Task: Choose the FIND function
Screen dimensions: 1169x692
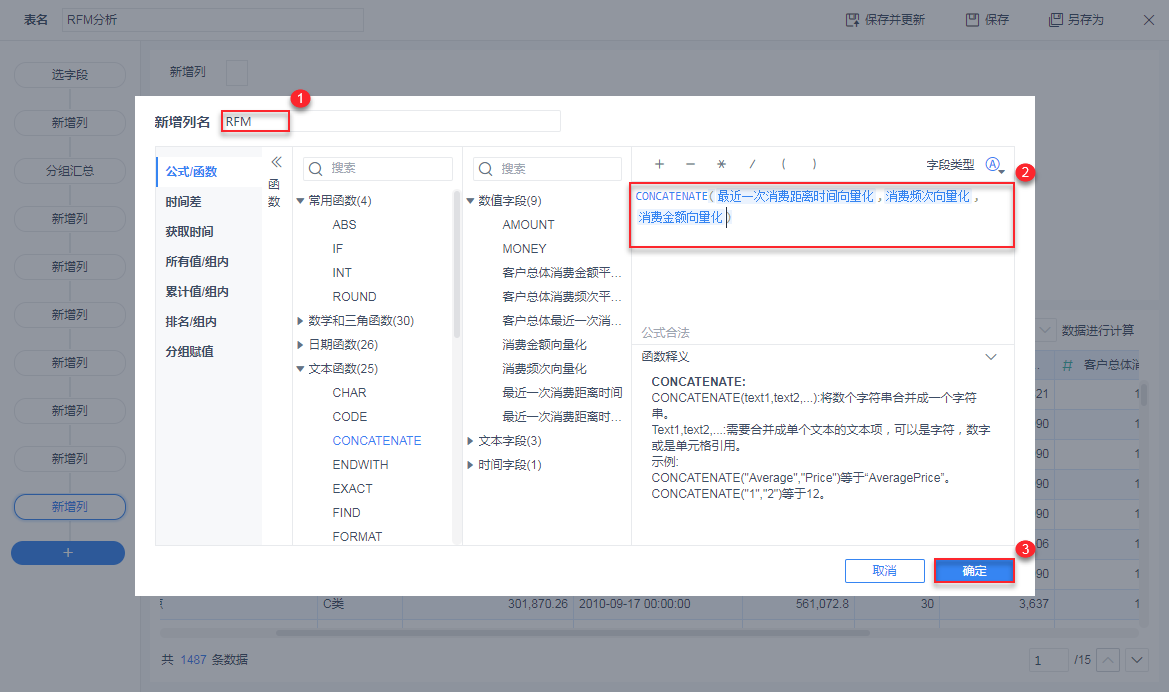Action: click(x=346, y=512)
